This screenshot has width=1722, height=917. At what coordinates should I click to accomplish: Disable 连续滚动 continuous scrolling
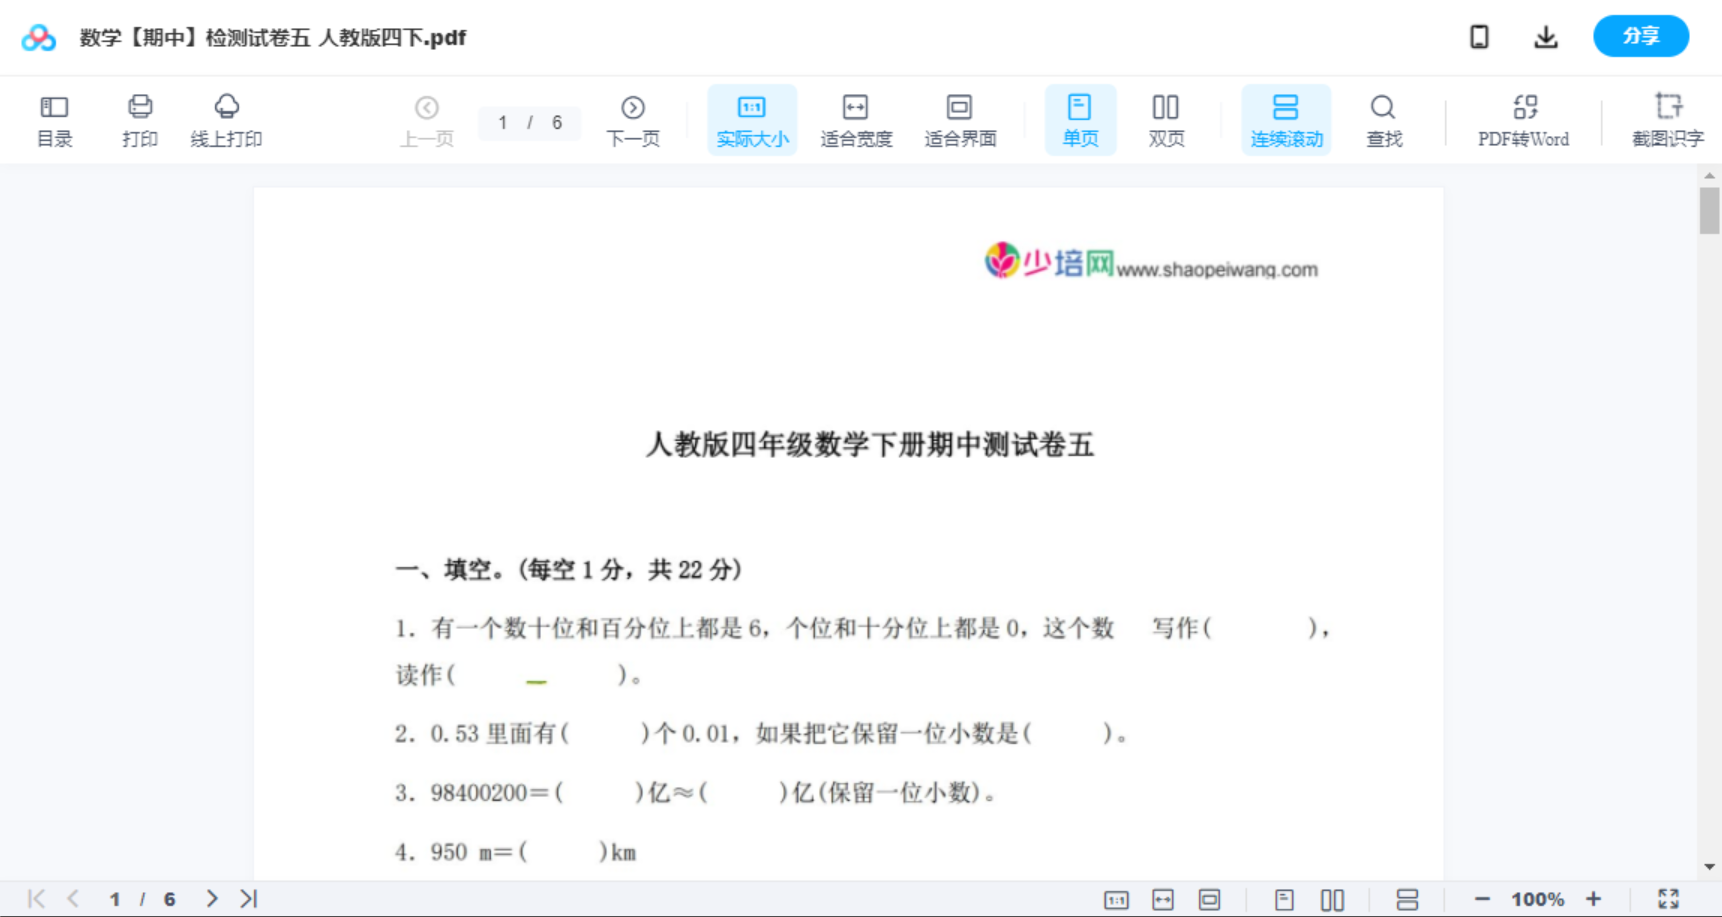1286,119
